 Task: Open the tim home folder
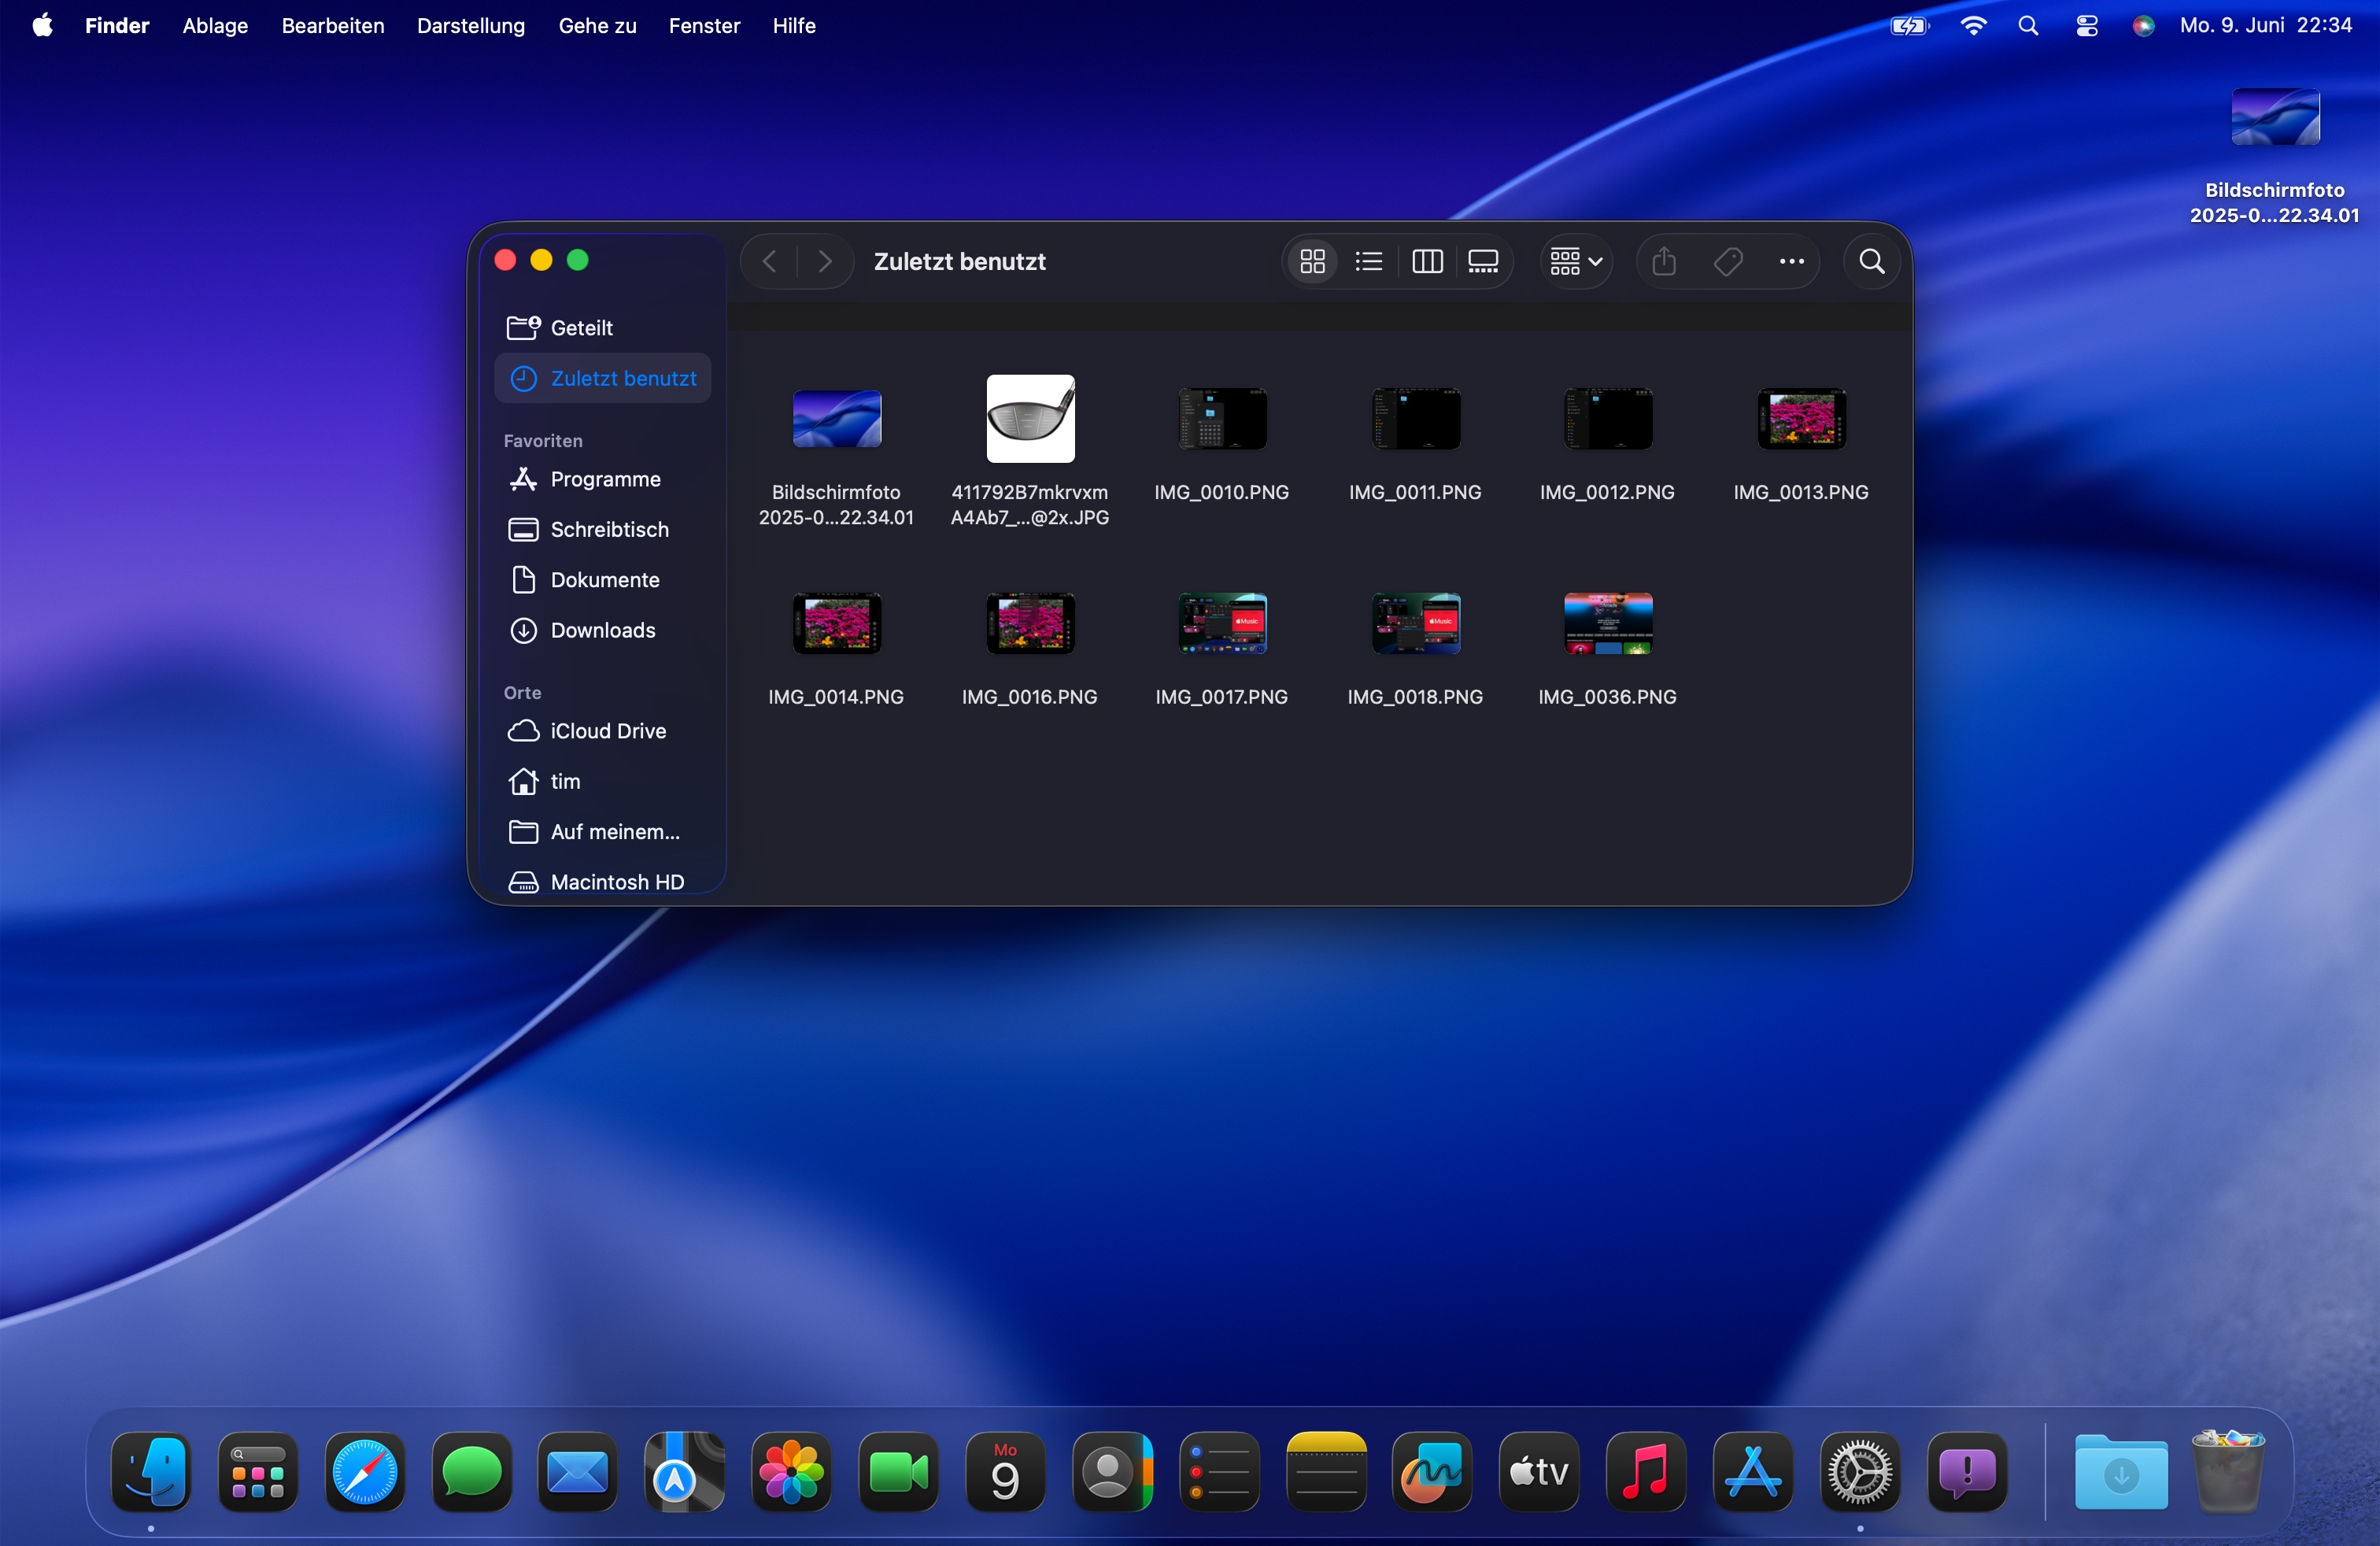[603, 781]
